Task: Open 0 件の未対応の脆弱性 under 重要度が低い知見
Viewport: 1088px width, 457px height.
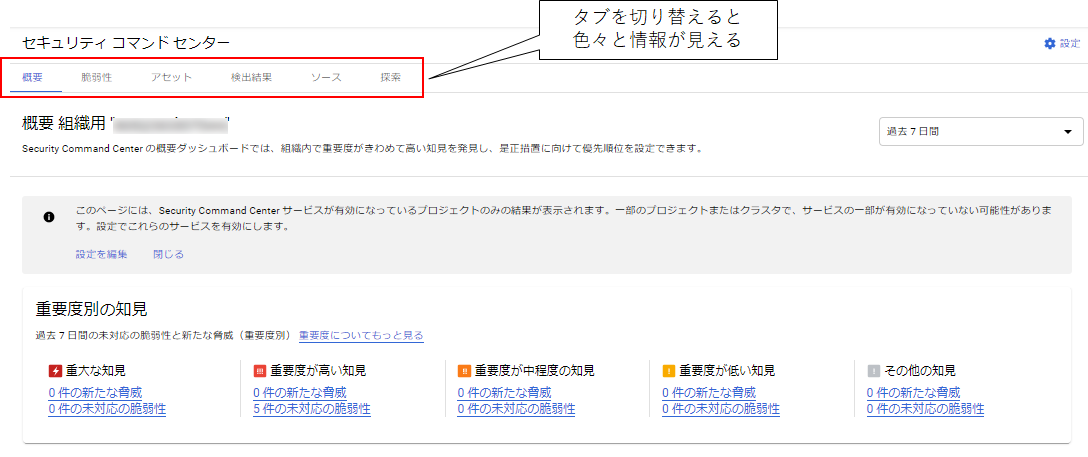Action: 720,409
